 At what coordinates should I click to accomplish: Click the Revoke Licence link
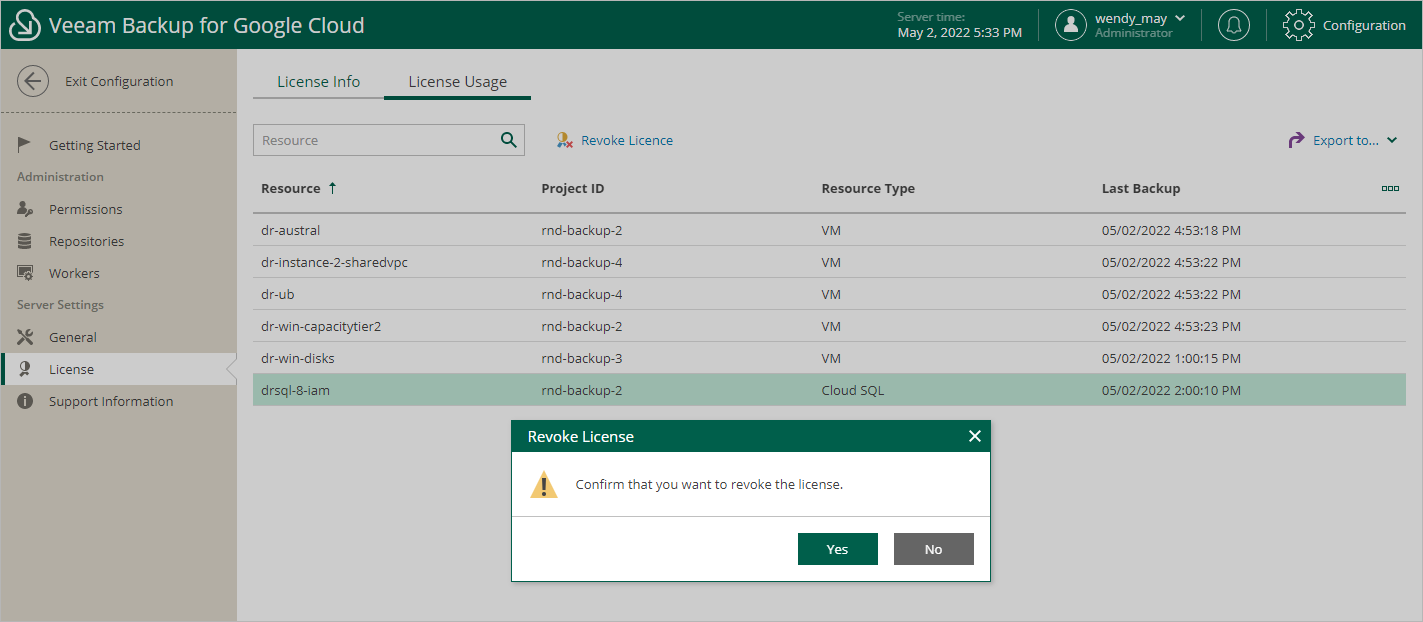tap(627, 141)
